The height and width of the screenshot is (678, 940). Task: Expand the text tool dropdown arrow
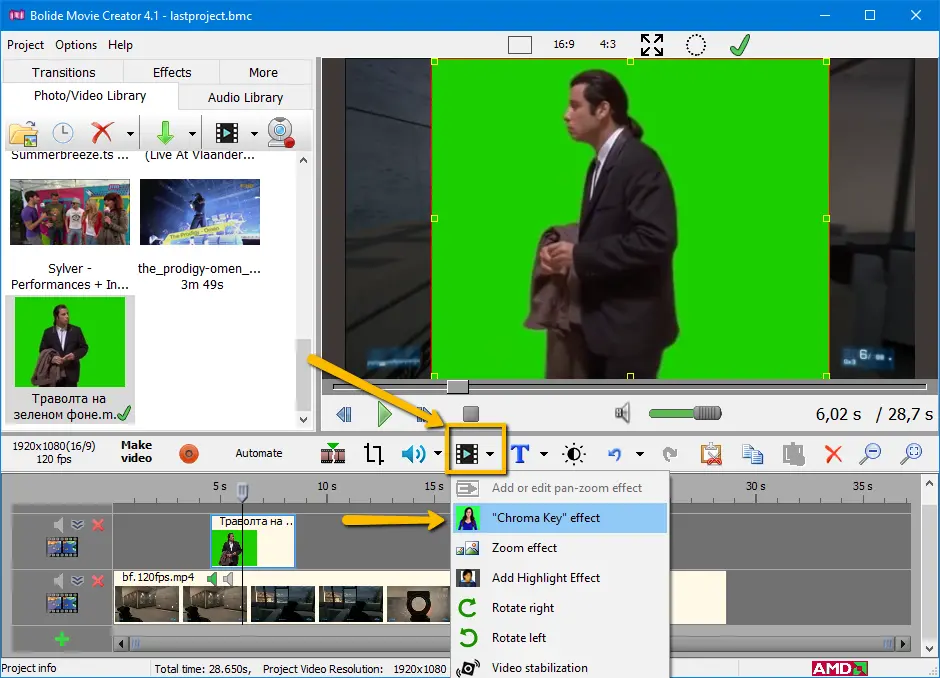pos(544,455)
